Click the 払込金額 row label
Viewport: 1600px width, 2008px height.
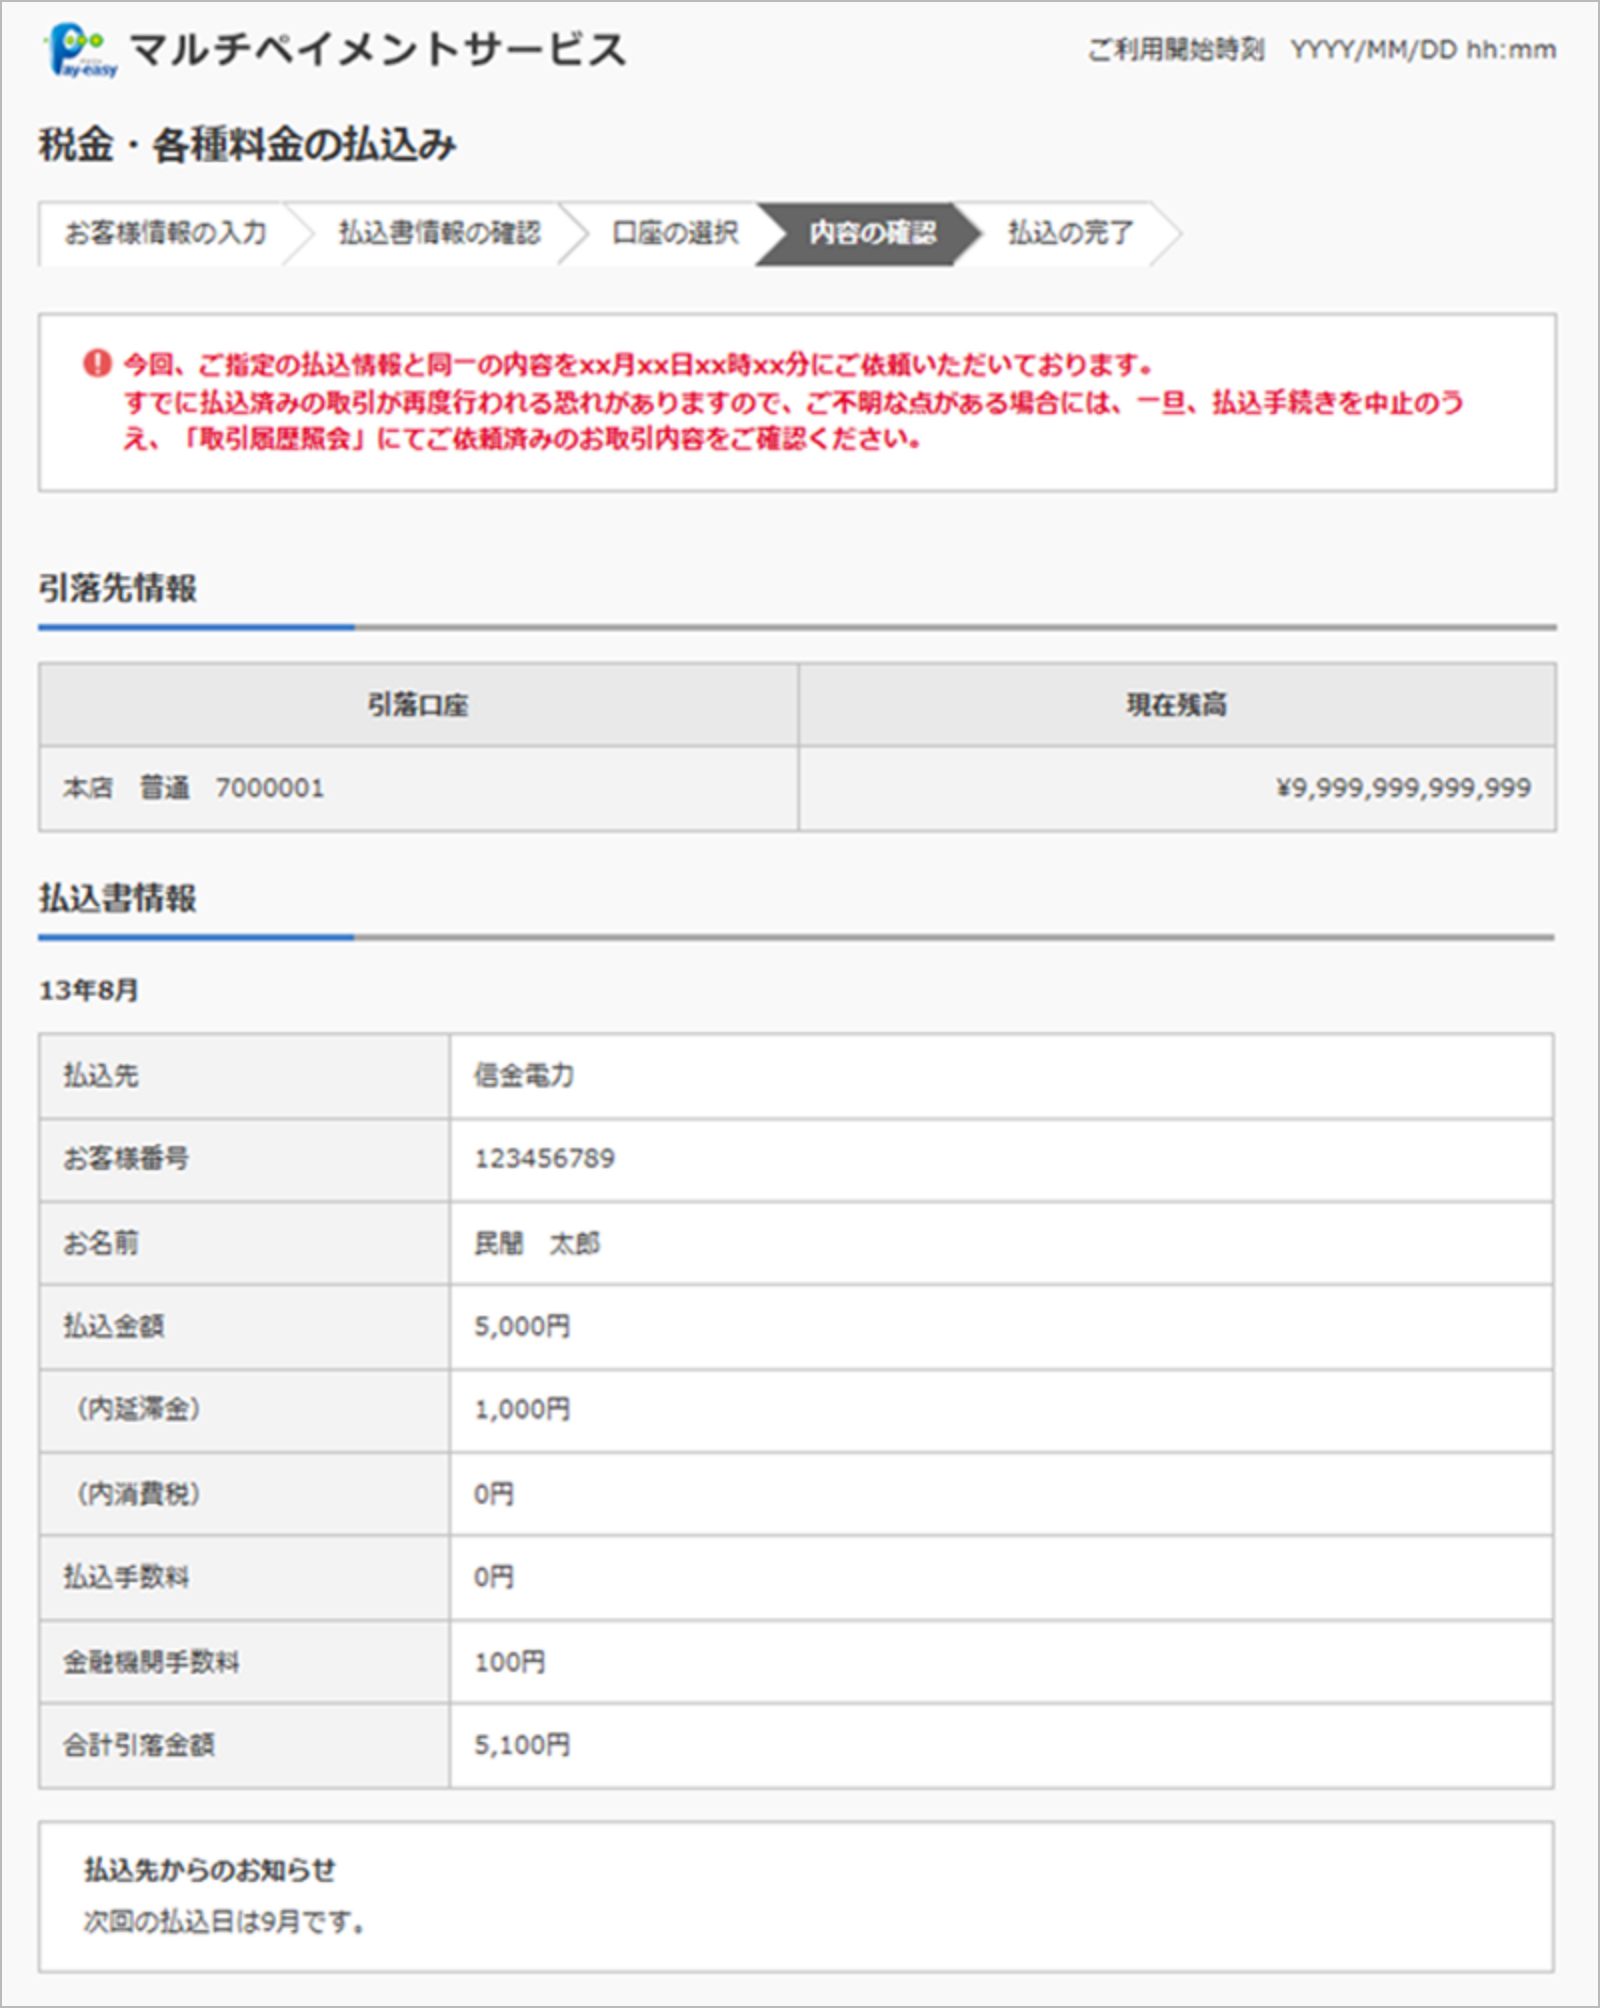coord(114,1326)
